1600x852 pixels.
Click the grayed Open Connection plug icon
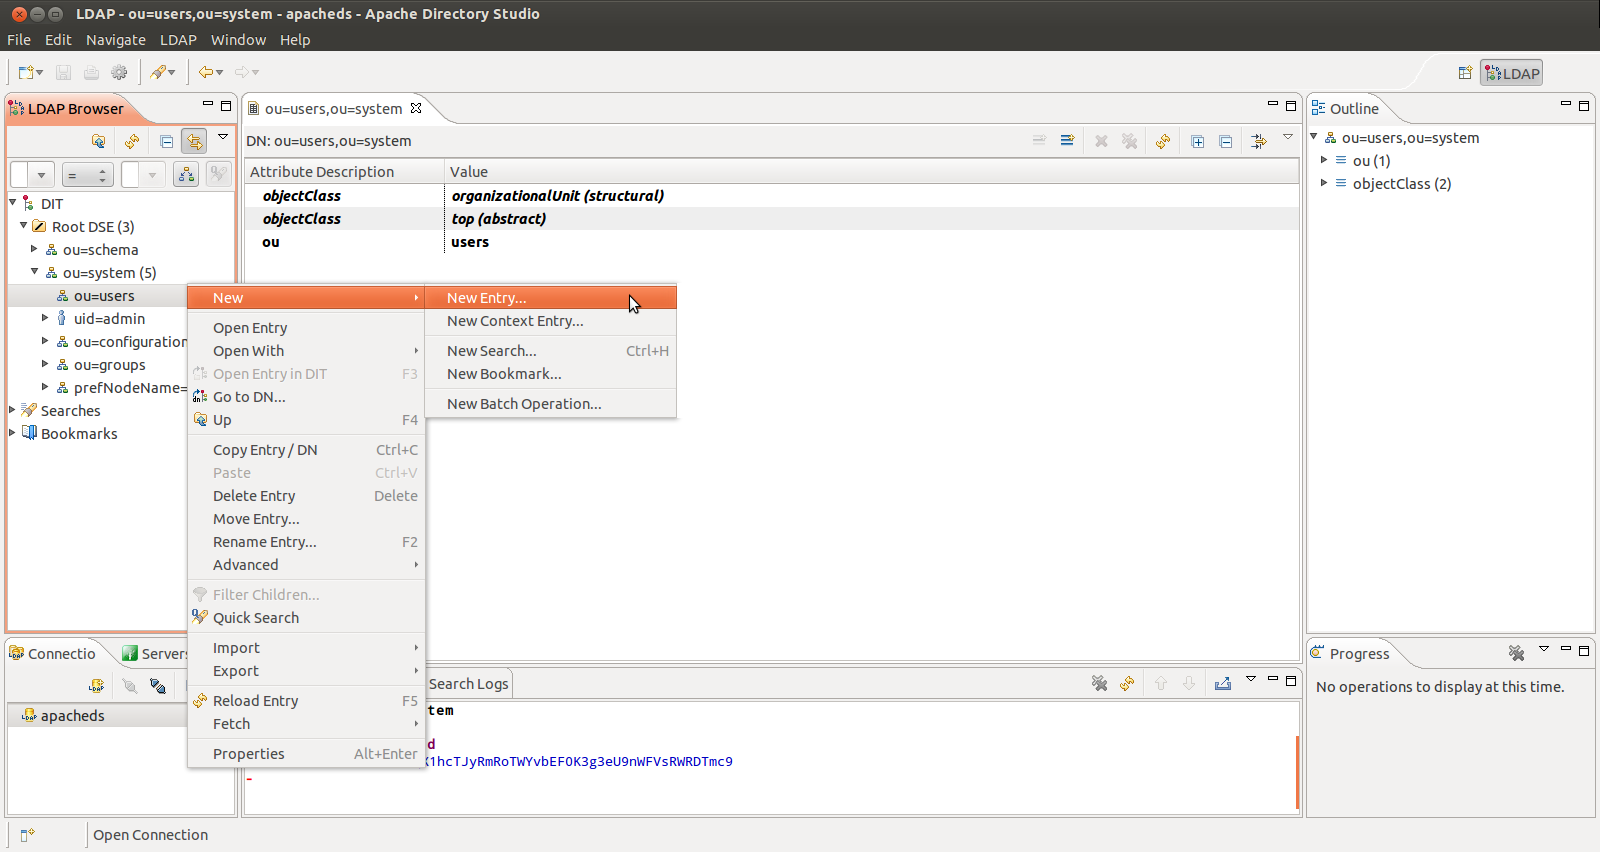[130, 685]
